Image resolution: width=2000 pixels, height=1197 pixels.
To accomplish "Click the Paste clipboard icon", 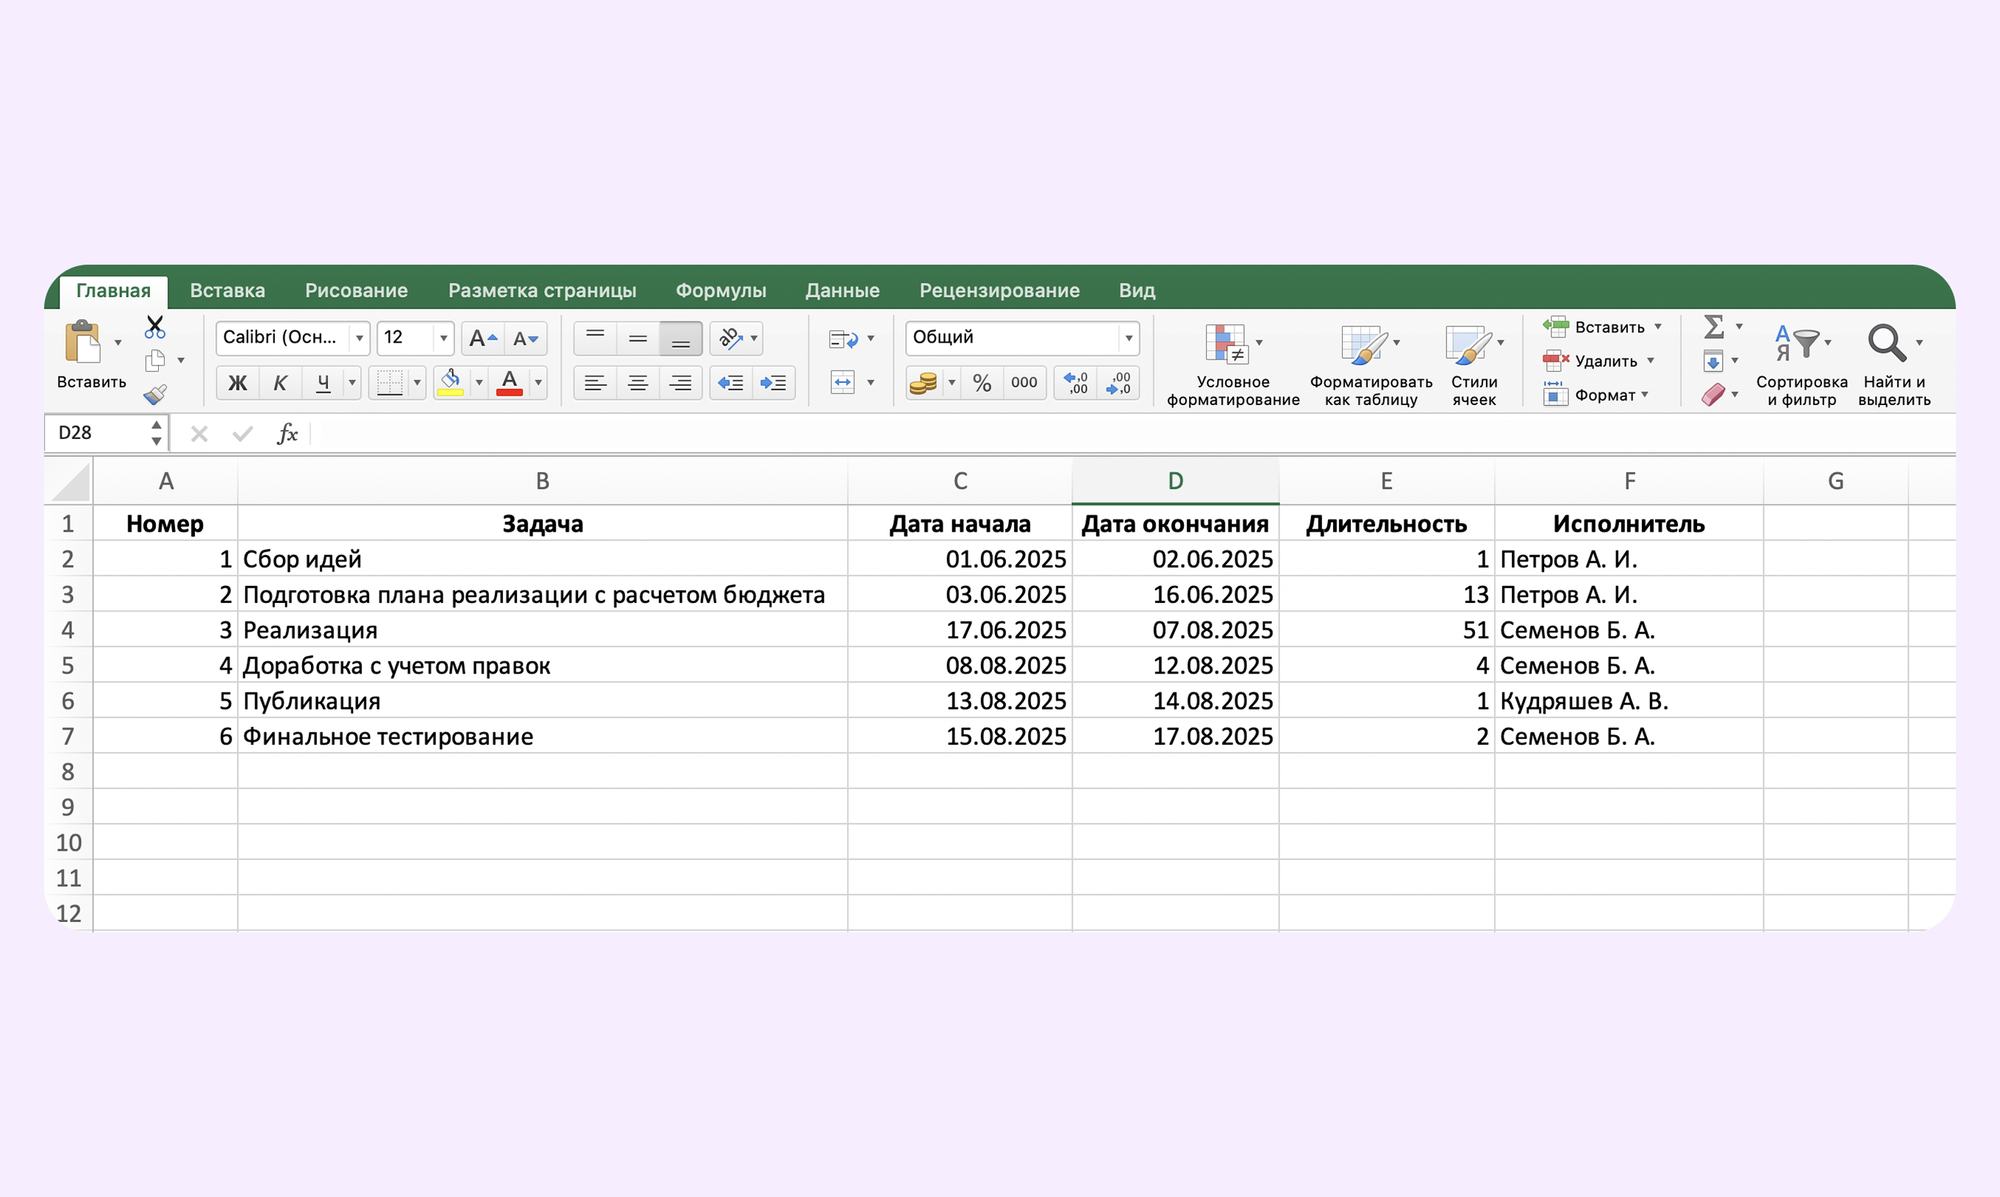I will tap(83, 342).
